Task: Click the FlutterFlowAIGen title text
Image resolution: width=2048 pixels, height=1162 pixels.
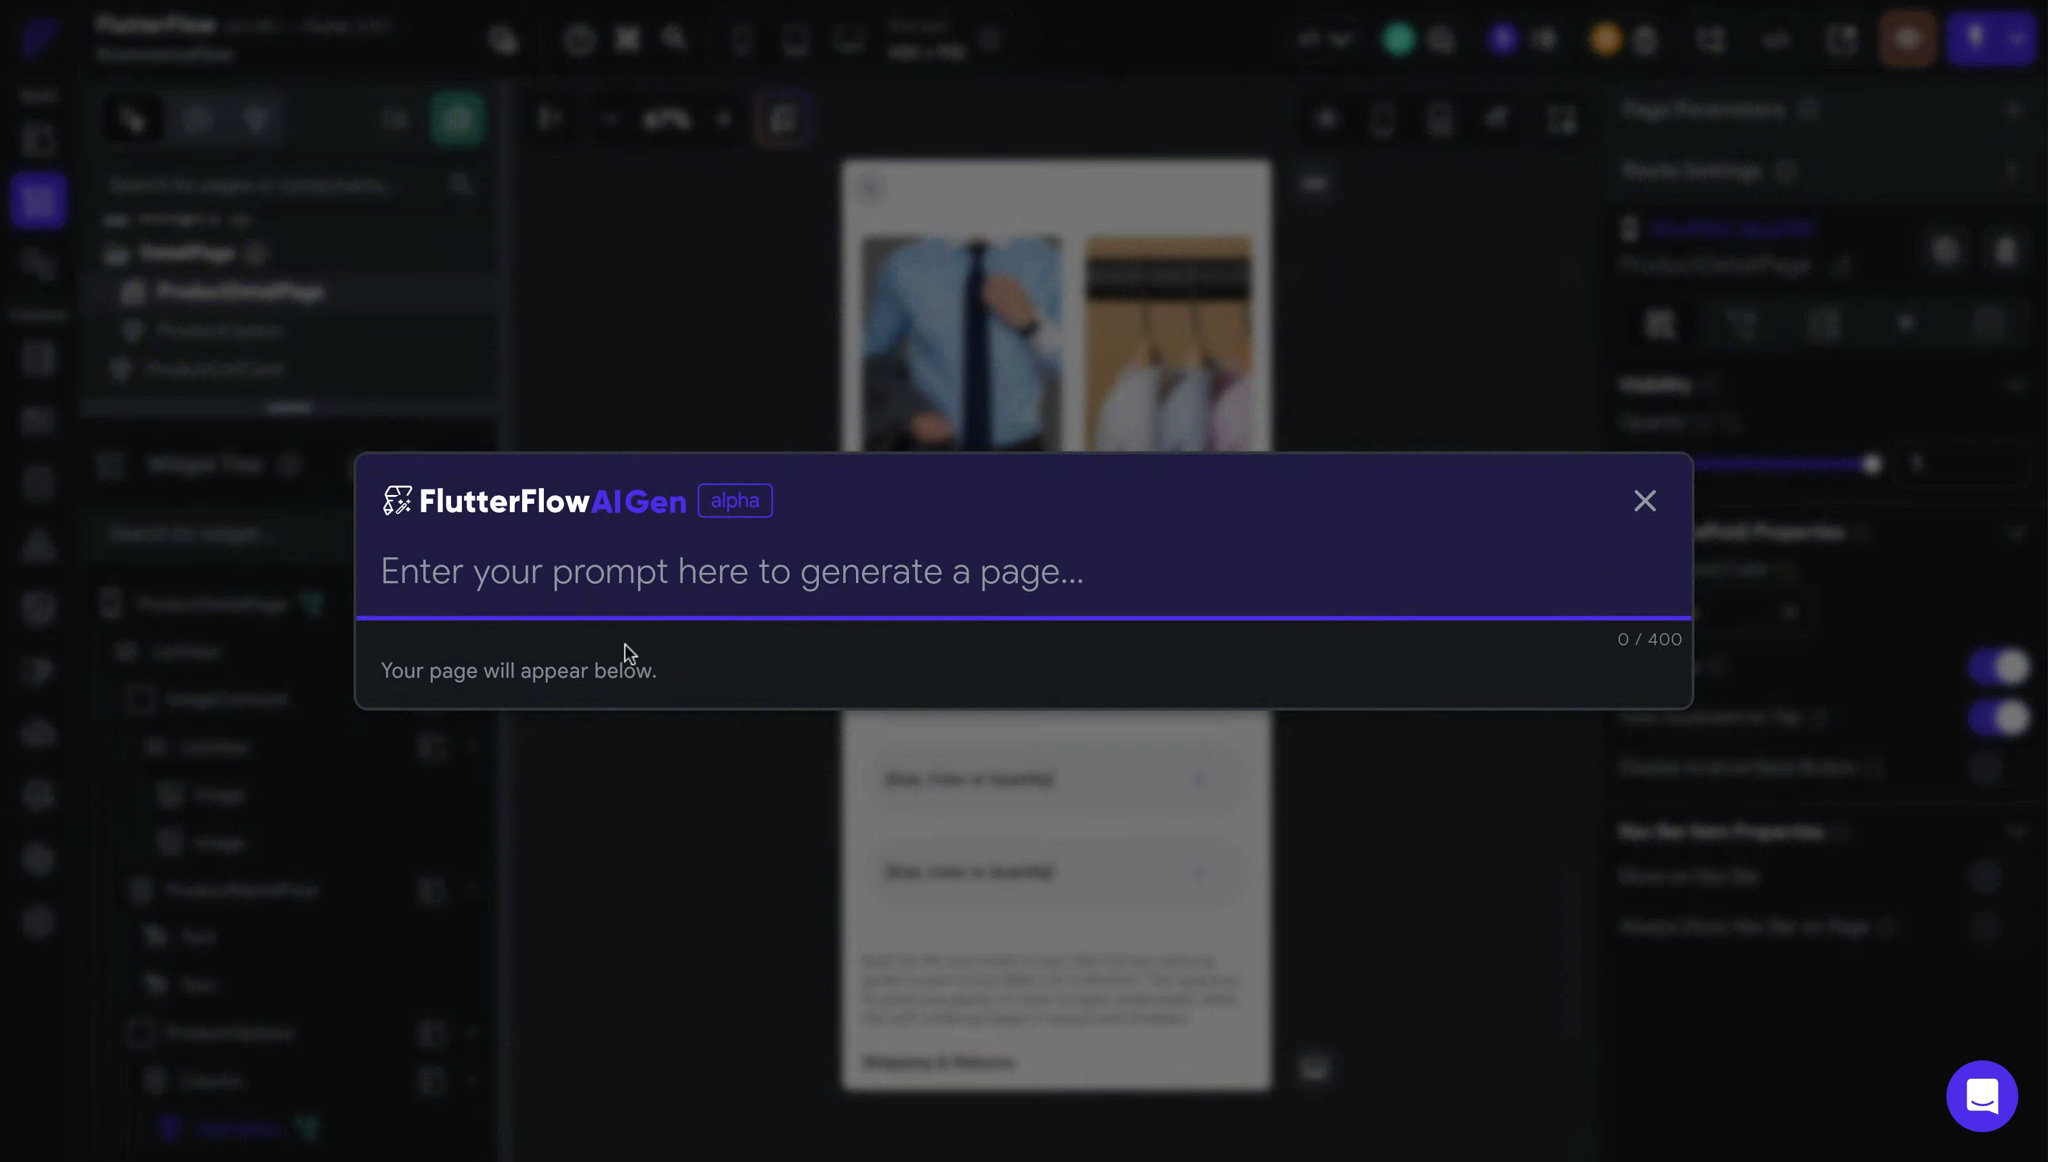Action: pos(552,502)
